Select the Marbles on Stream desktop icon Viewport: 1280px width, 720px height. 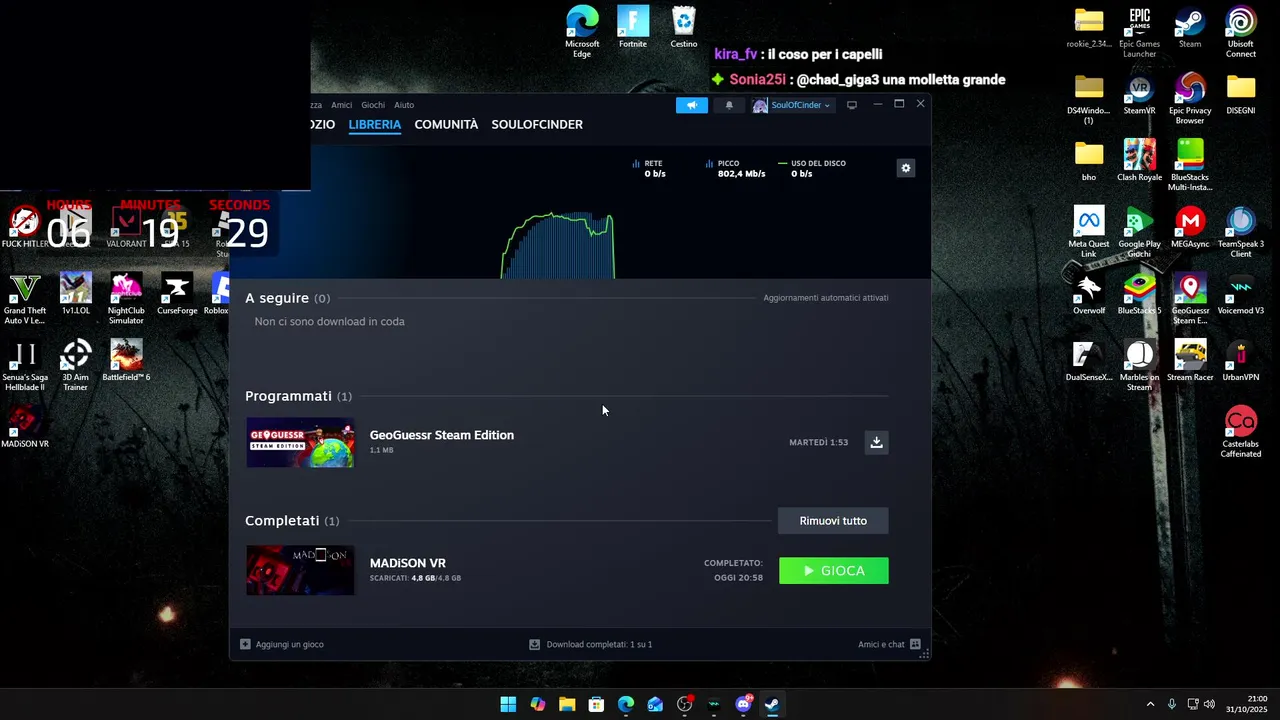click(x=1139, y=366)
